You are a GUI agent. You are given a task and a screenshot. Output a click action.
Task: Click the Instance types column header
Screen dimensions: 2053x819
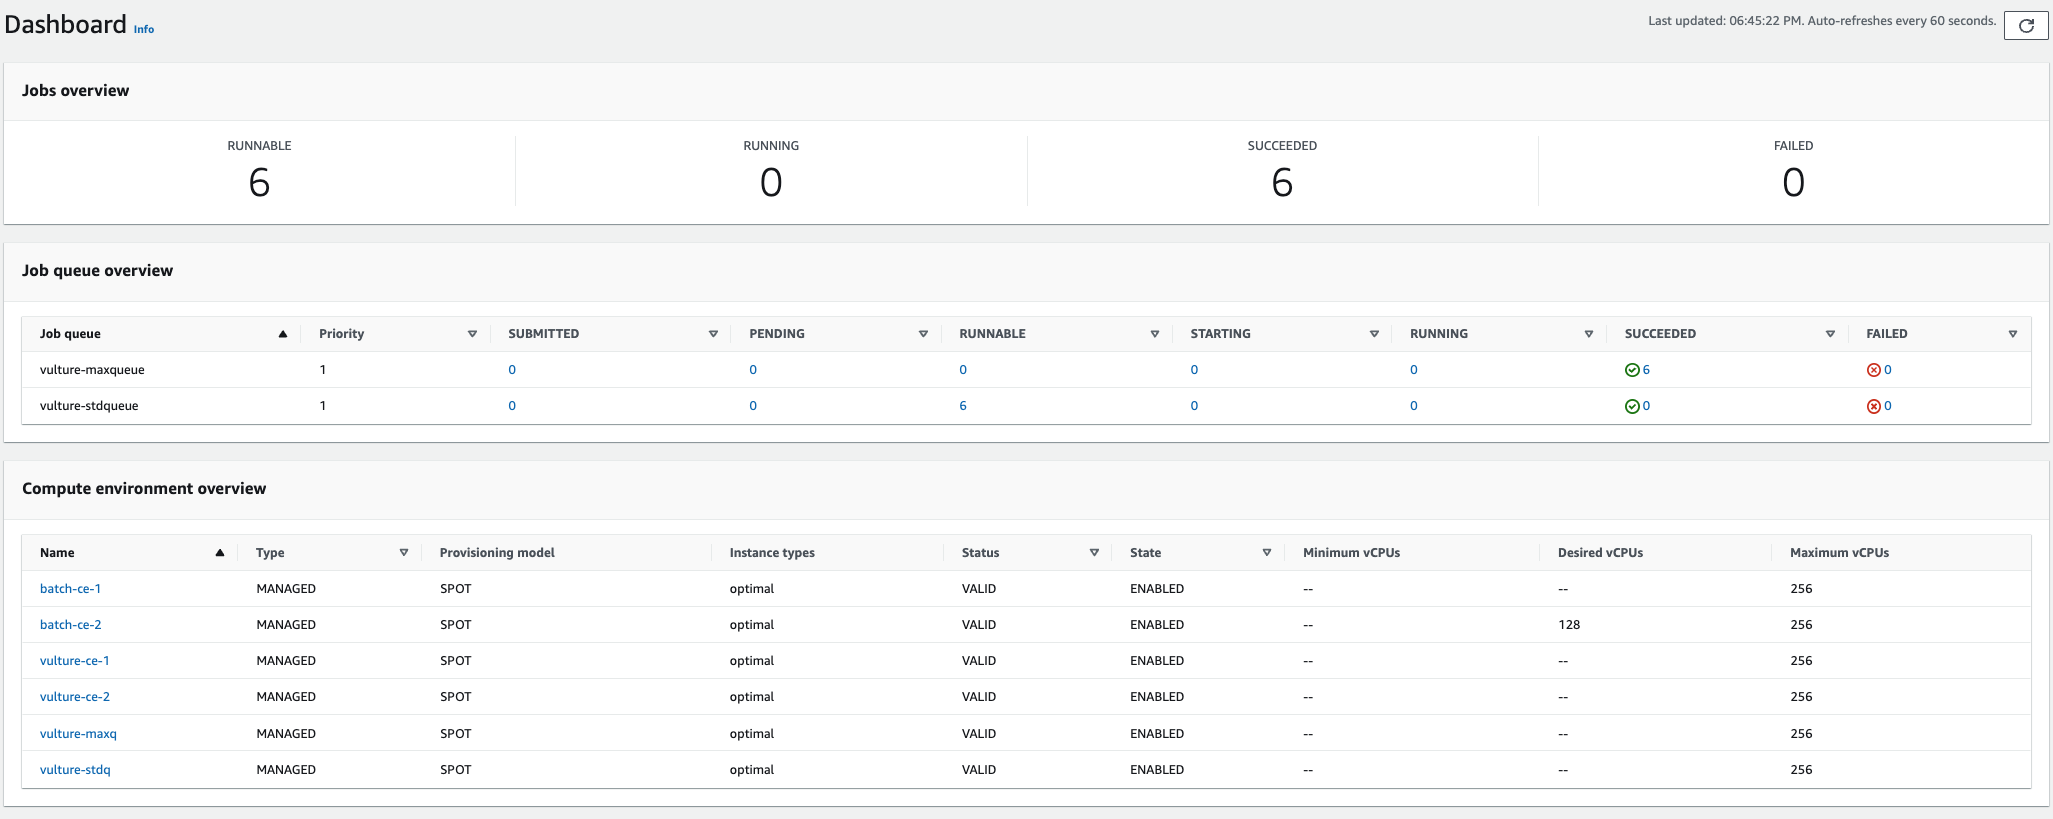[x=772, y=553]
